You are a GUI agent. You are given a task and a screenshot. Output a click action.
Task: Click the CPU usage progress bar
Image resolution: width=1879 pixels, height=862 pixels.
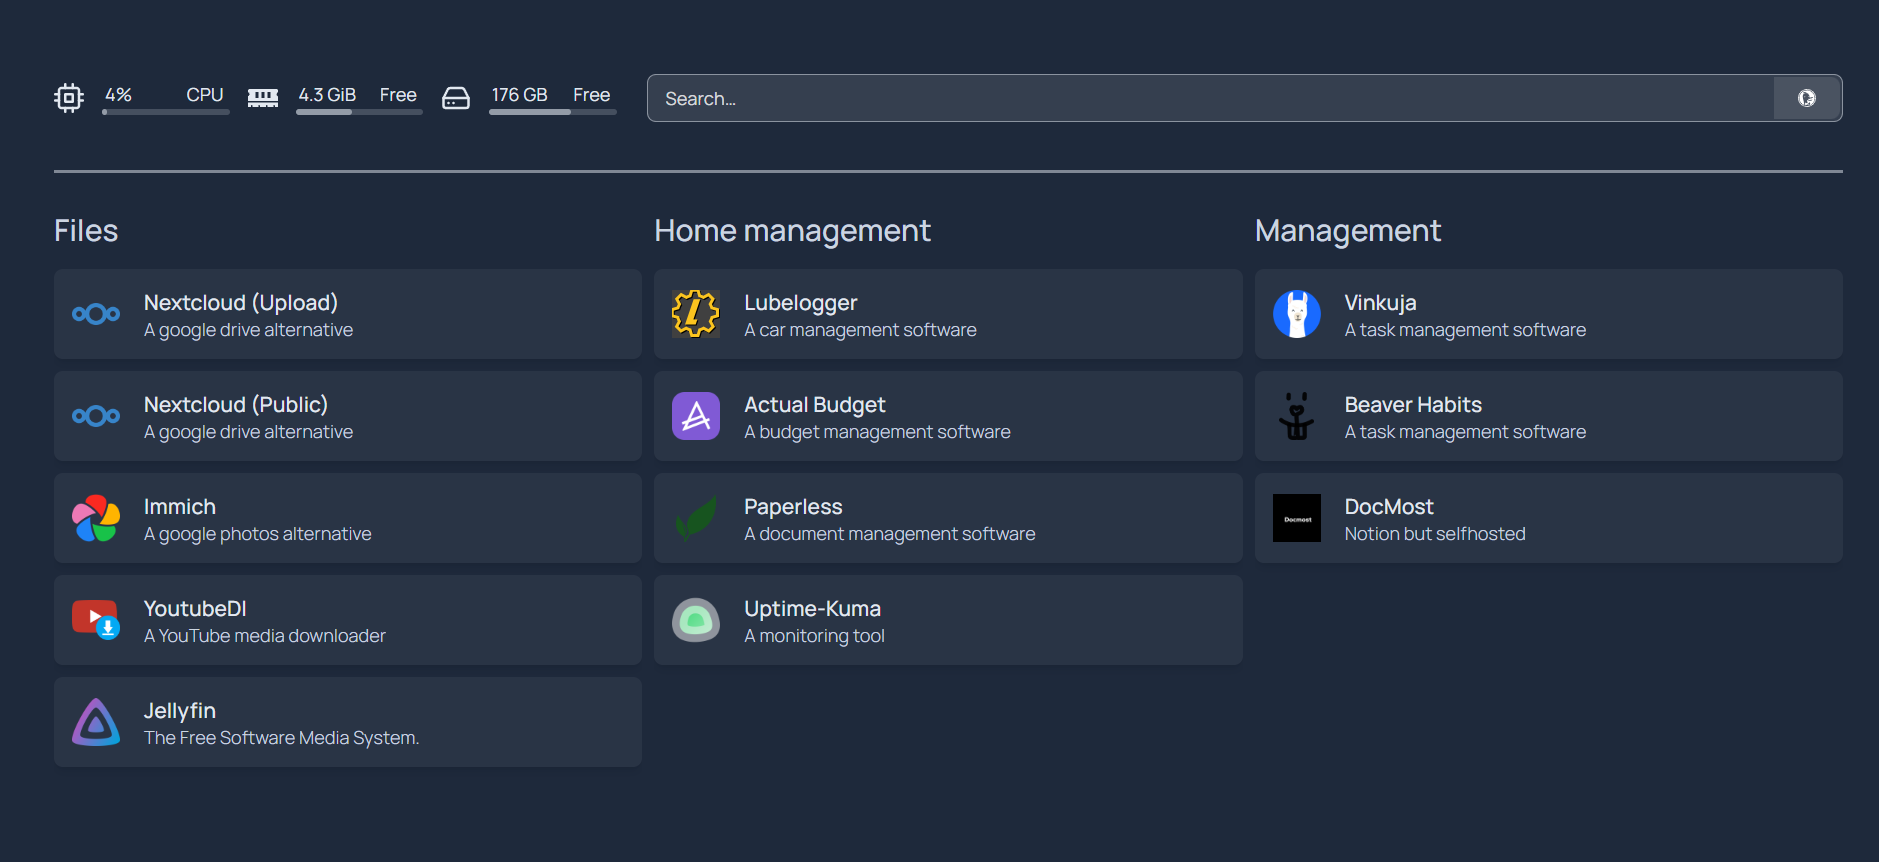coord(166,112)
